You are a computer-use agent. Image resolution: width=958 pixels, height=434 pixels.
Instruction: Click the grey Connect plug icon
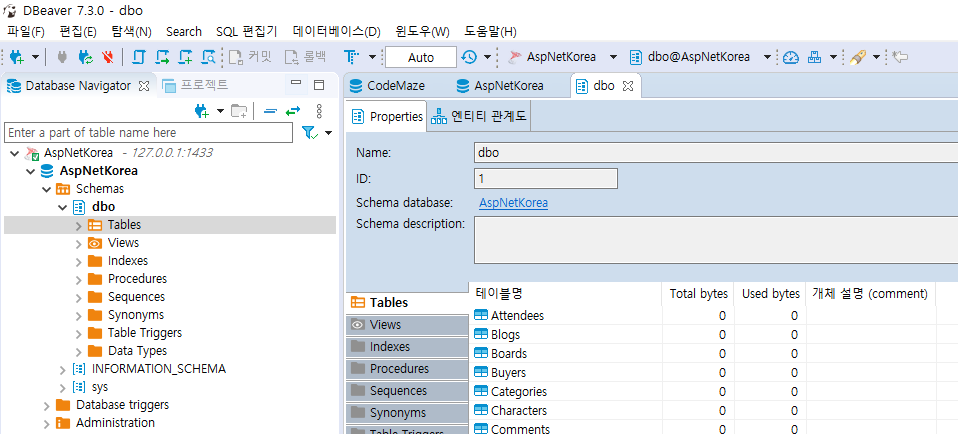tap(62, 57)
